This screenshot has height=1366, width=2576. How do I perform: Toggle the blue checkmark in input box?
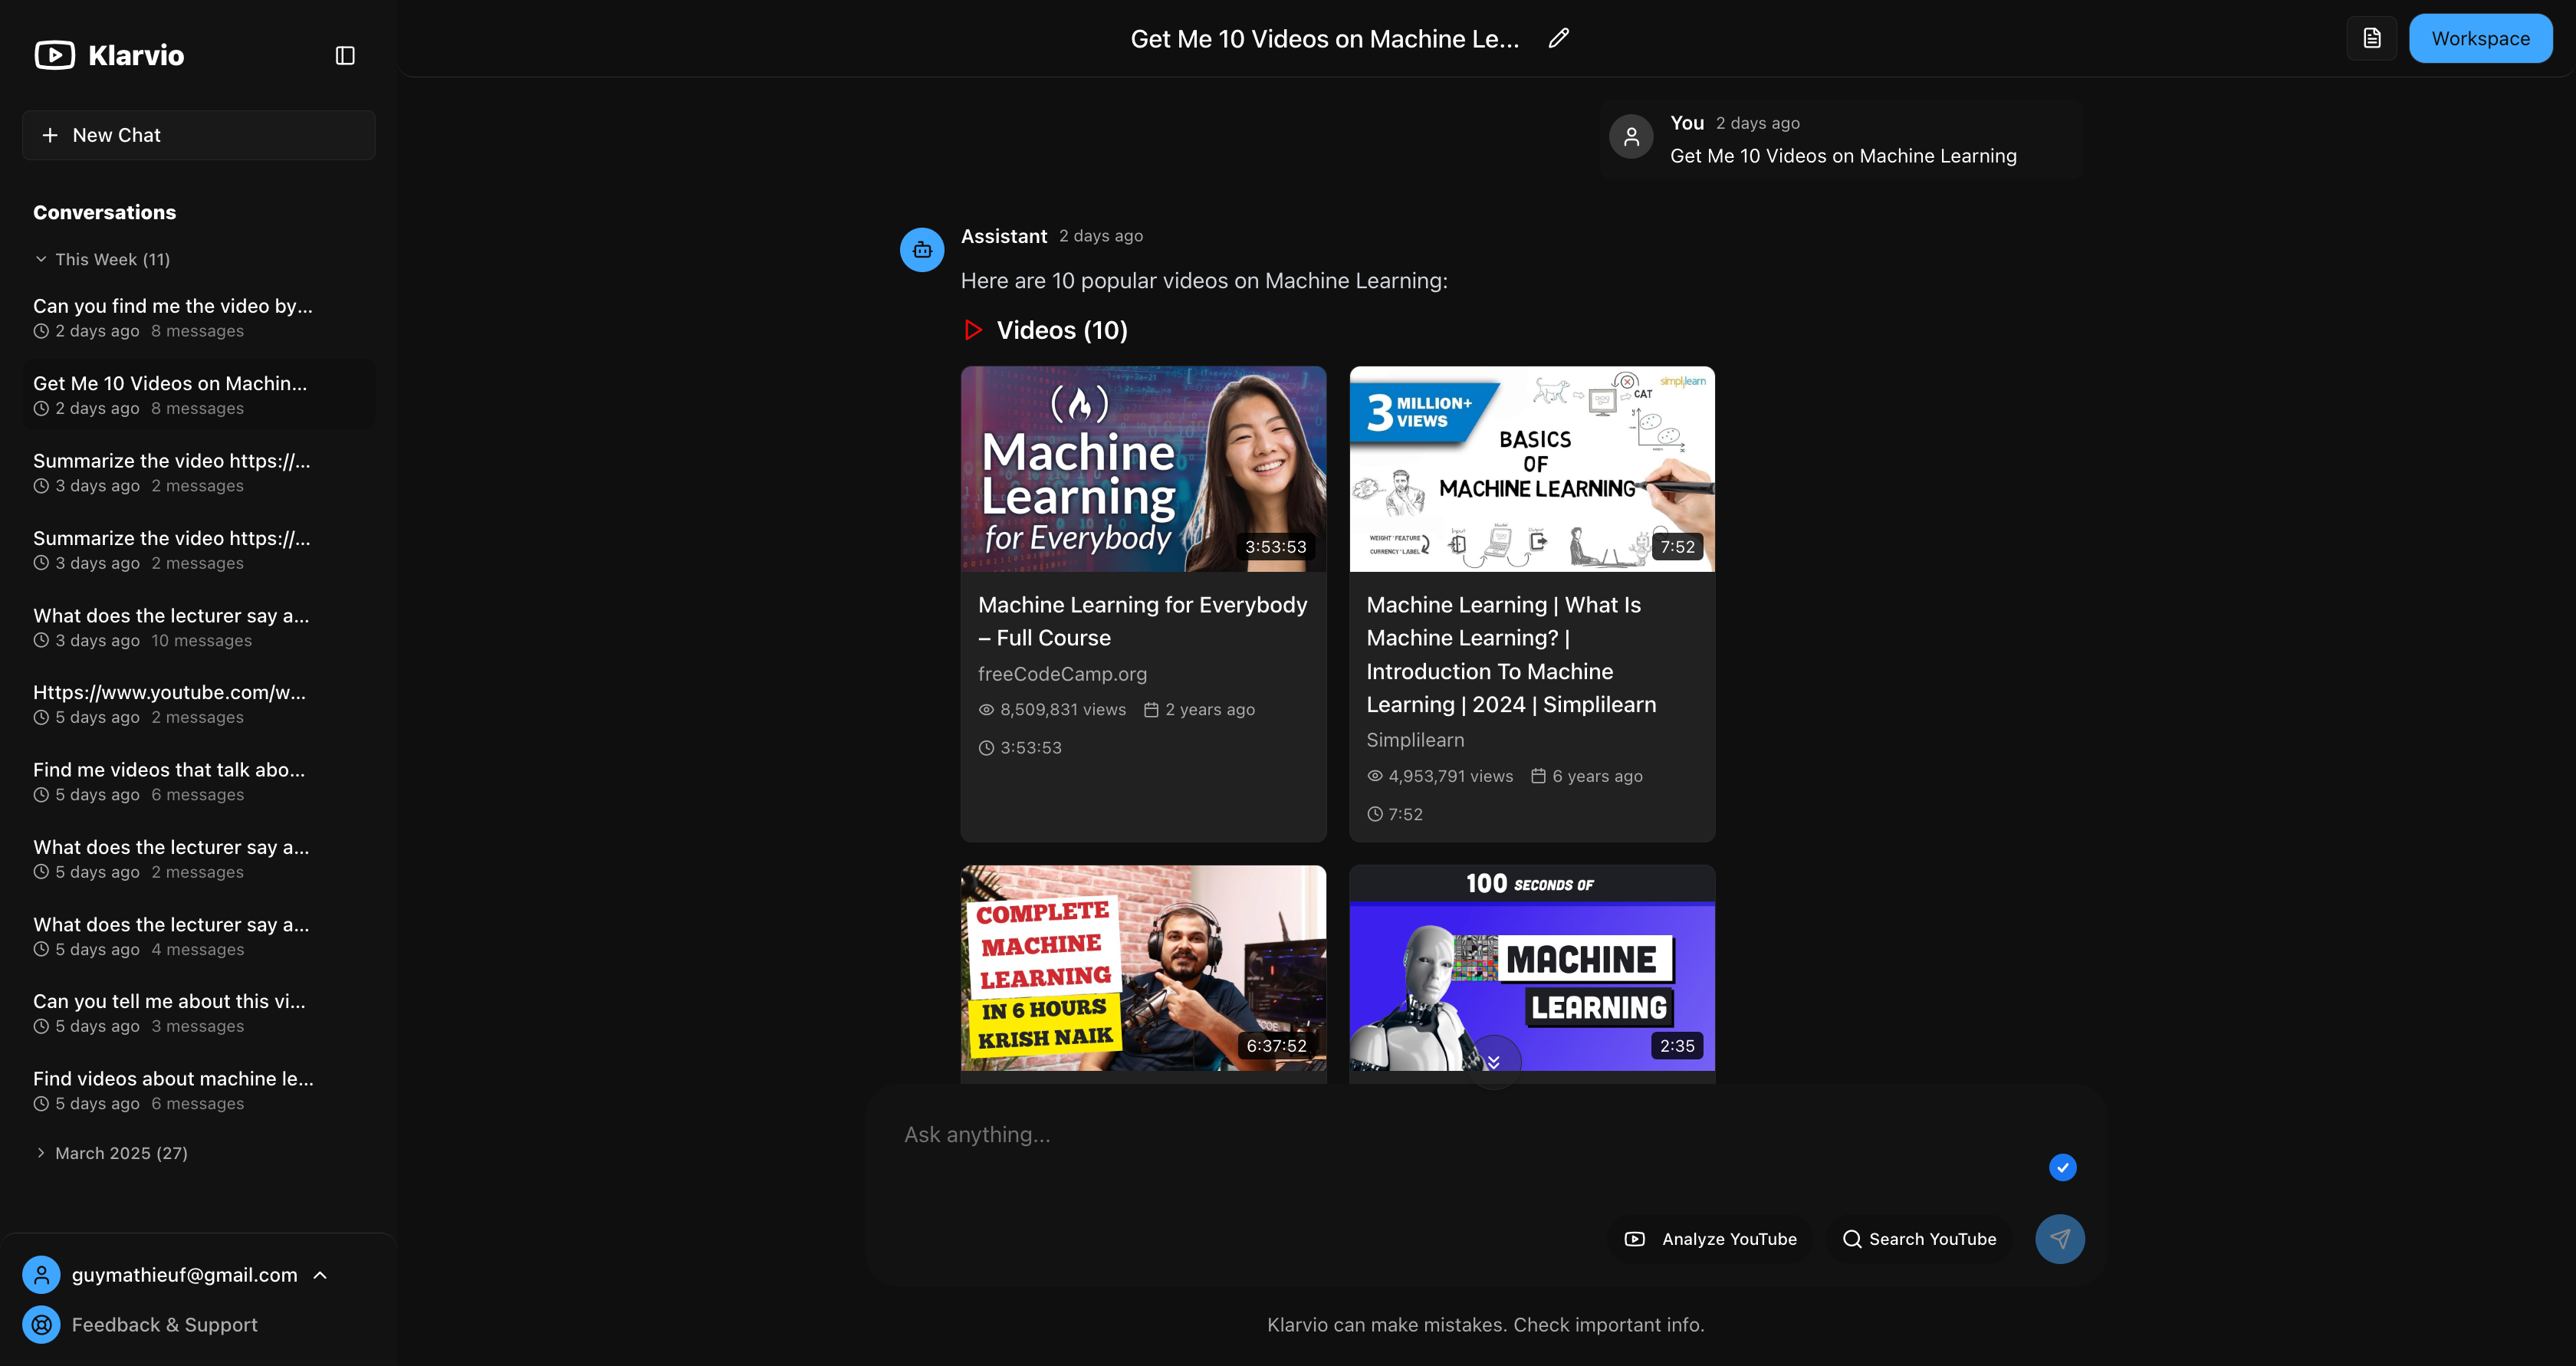tap(2062, 1167)
